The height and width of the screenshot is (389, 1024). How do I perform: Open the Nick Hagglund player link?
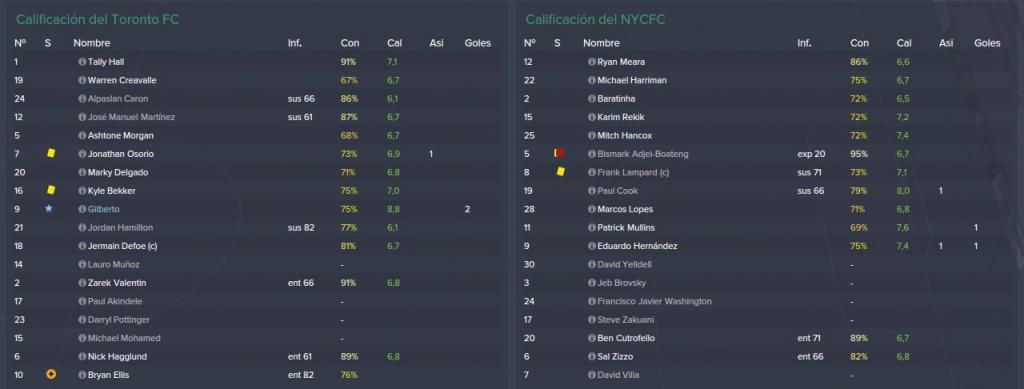click(x=117, y=357)
